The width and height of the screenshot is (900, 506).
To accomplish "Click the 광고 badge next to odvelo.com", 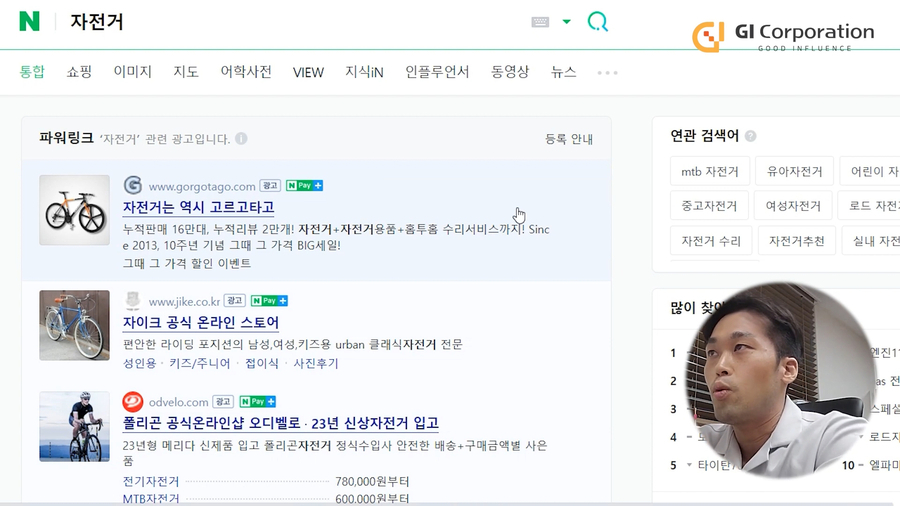I will tap(223, 402).
